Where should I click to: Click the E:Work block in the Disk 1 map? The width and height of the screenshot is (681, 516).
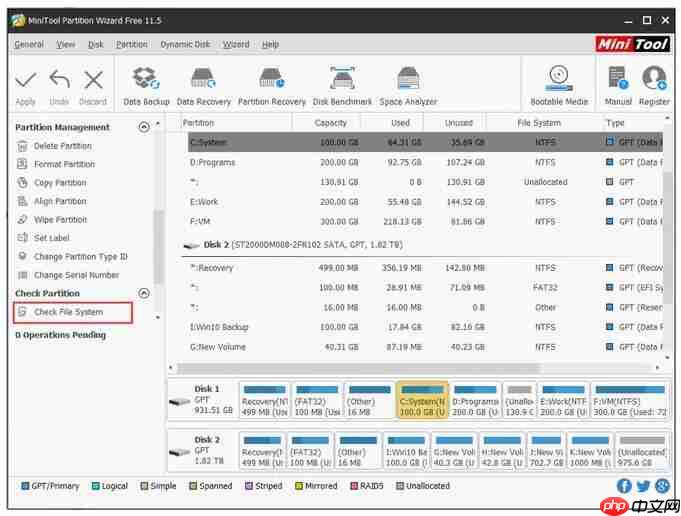click(563, 400)
